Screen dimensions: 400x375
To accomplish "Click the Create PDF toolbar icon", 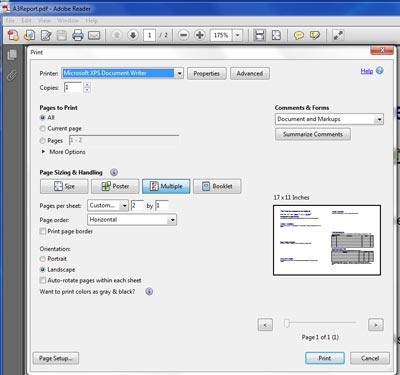I will click(x=13, y=35).
